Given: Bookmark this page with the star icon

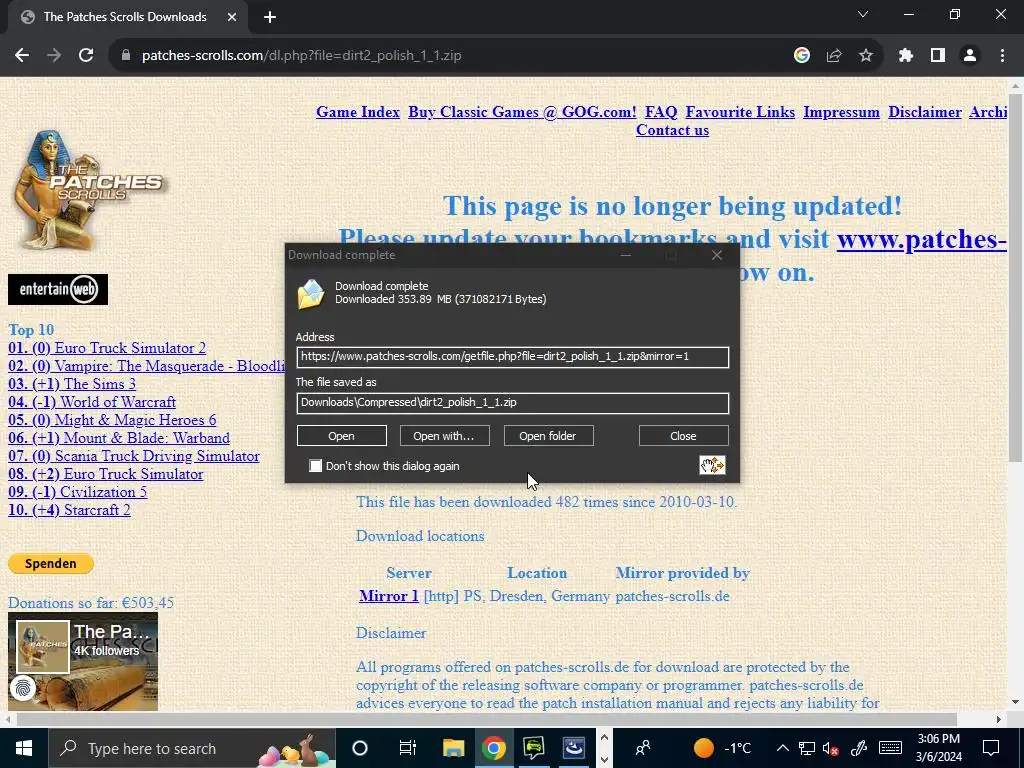Looking at the screenshot, I should pos(866,56).
